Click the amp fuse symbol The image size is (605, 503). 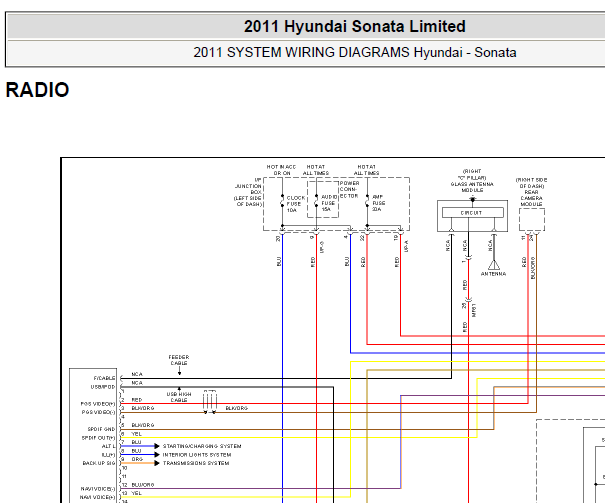point(367,201)
